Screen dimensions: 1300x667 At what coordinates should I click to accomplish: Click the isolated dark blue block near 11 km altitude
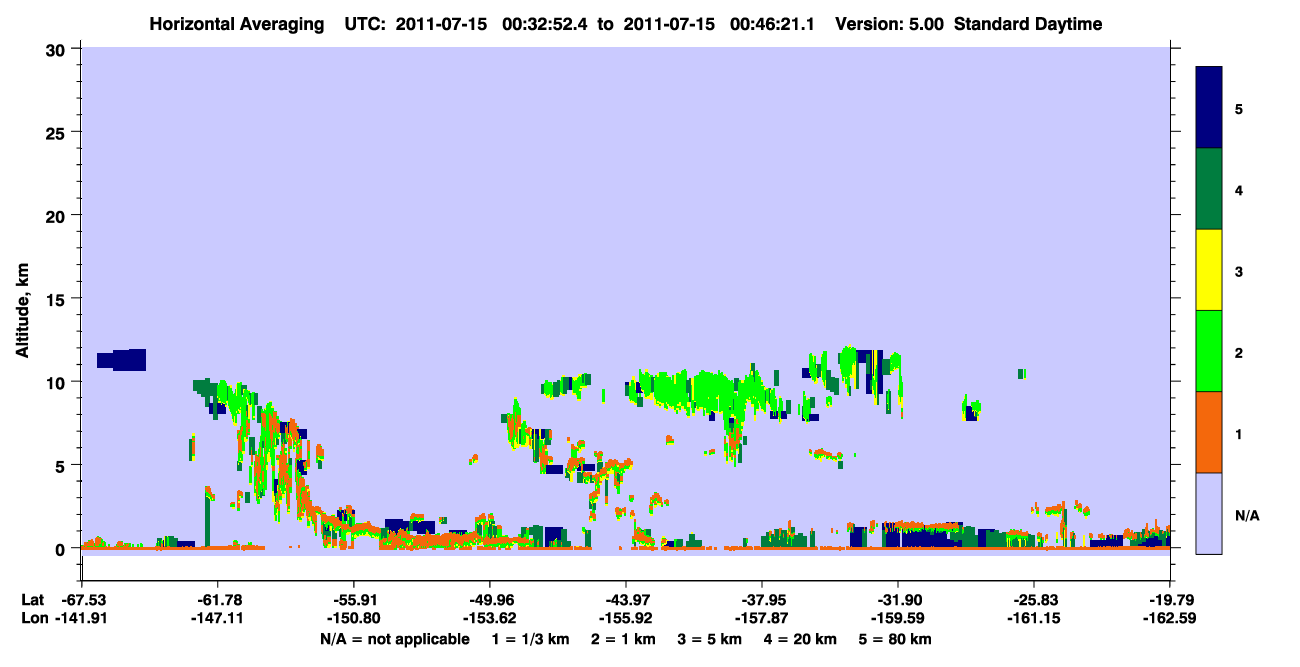(121, 360)
